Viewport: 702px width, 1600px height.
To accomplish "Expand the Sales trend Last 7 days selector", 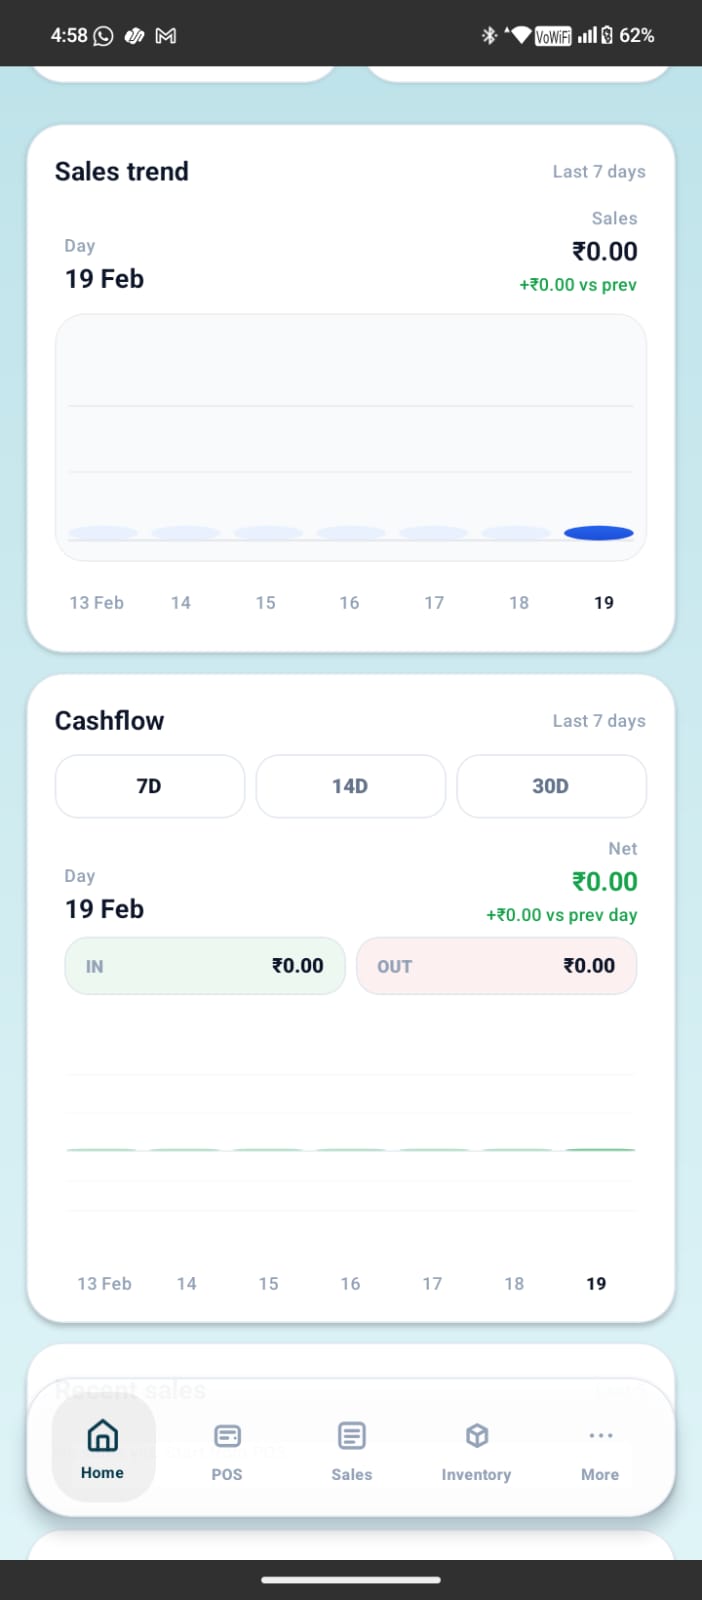I will pos(599,171).
